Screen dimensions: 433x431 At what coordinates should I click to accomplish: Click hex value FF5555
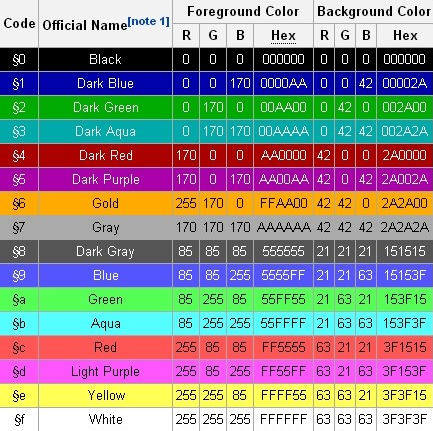tap(283, 347)
